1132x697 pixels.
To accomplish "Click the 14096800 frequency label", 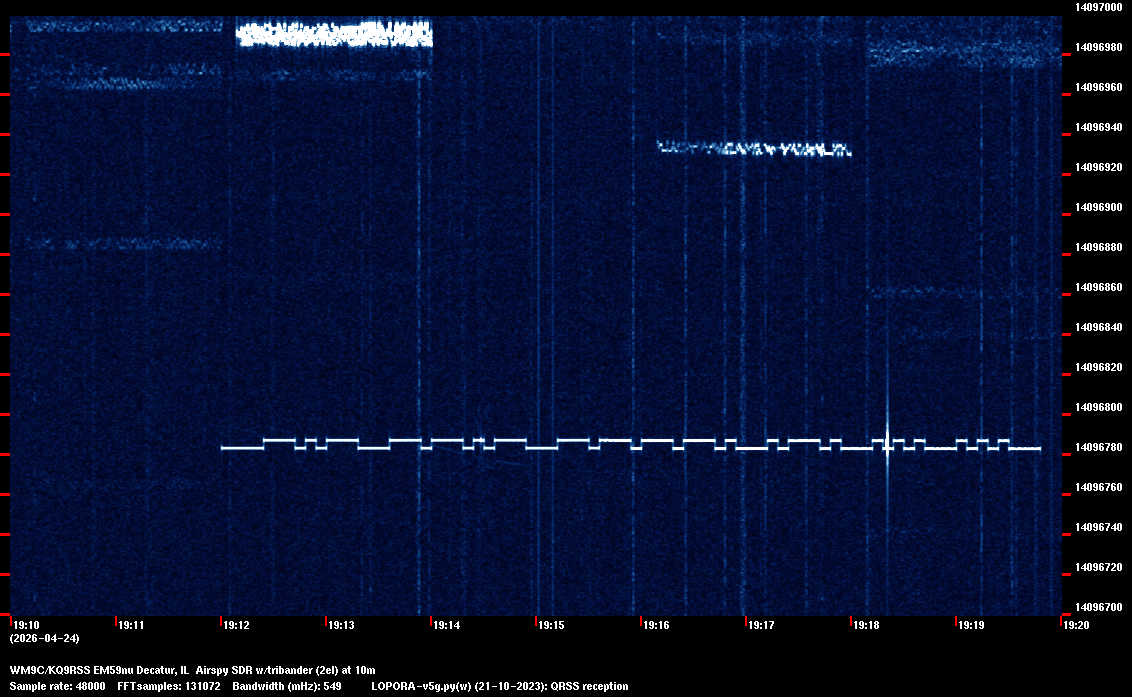I will click(1098, 407).
